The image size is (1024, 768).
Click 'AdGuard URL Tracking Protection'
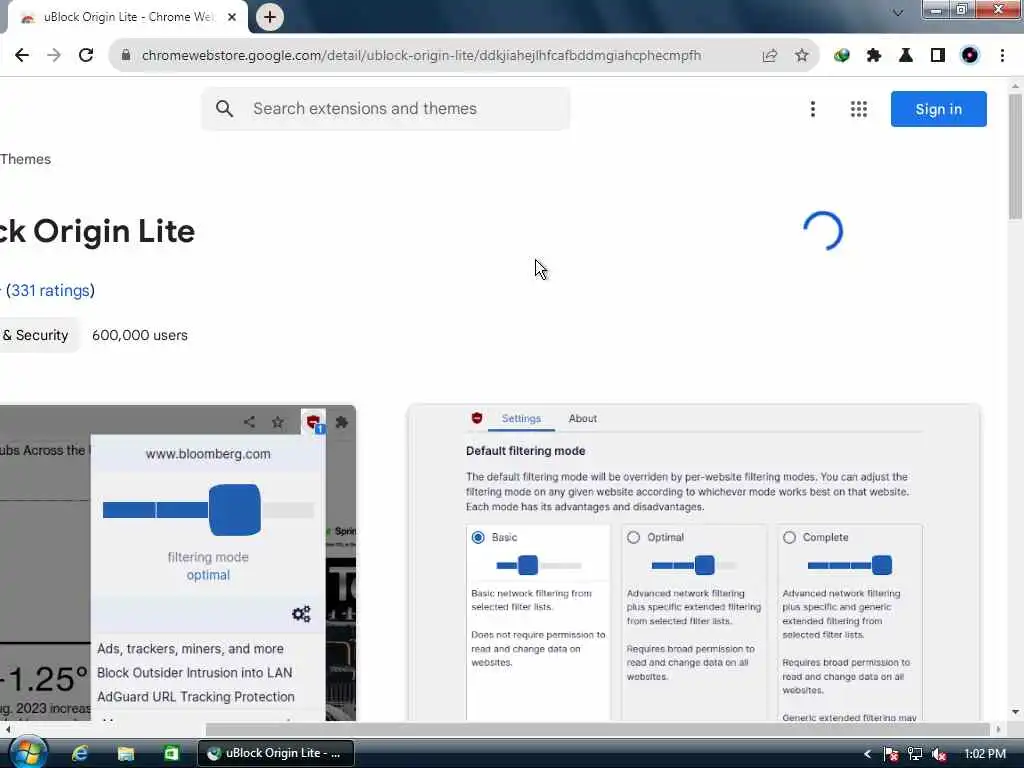coord(196,697)
